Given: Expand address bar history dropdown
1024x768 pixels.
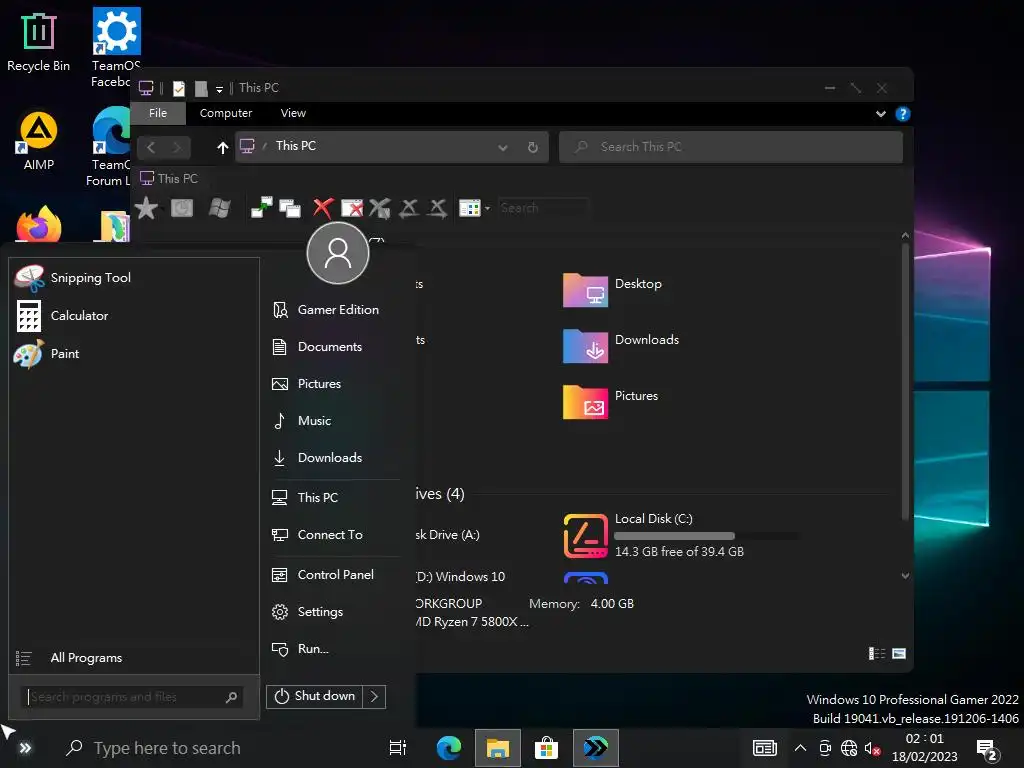Looking at the screenshot, I should 503,148.
